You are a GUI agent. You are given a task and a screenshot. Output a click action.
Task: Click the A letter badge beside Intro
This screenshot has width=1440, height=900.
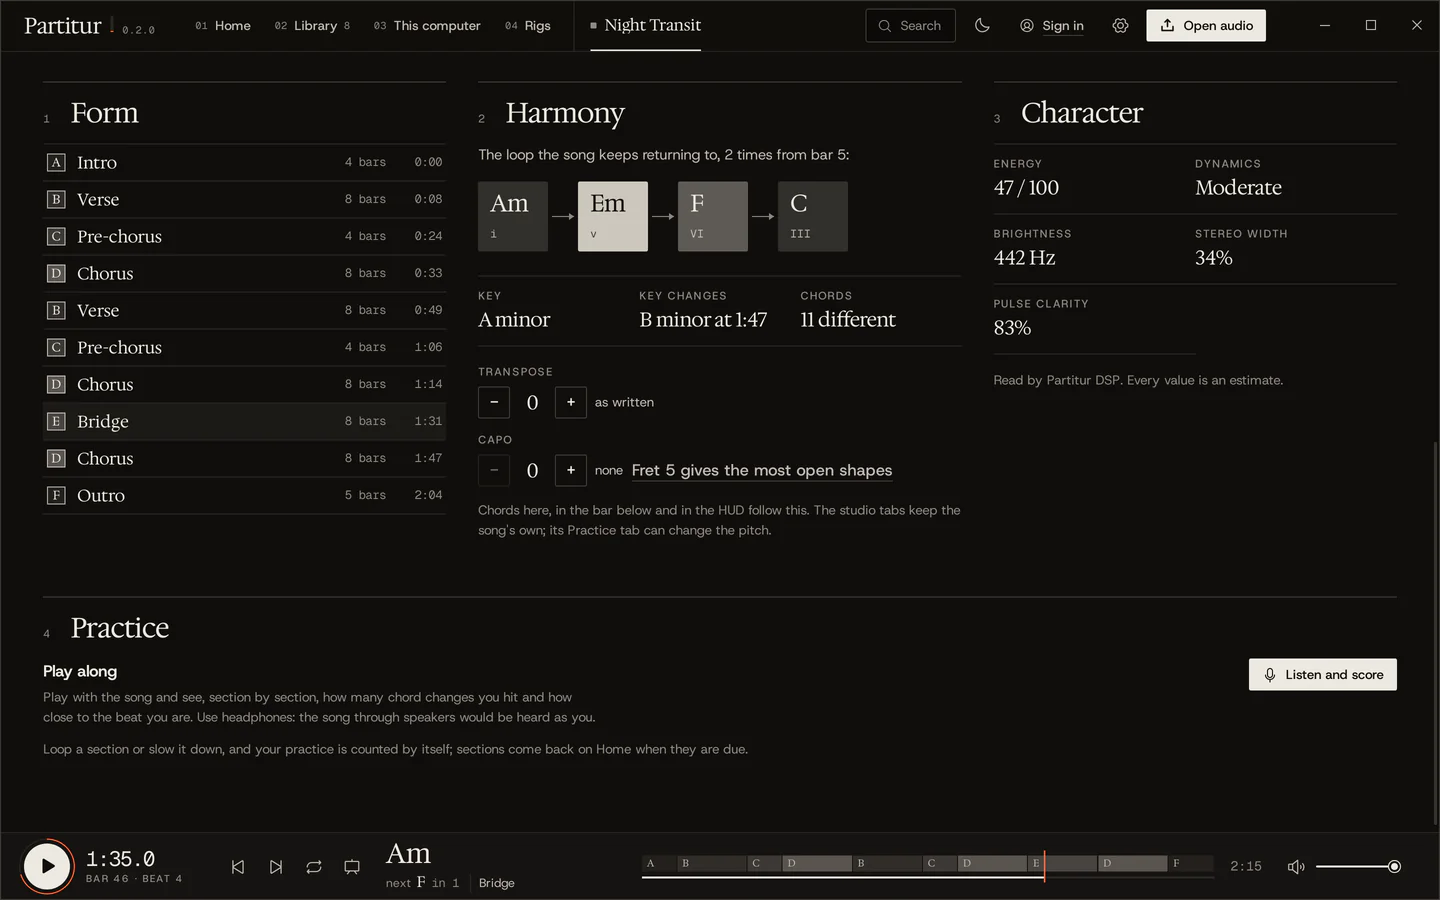56,162
